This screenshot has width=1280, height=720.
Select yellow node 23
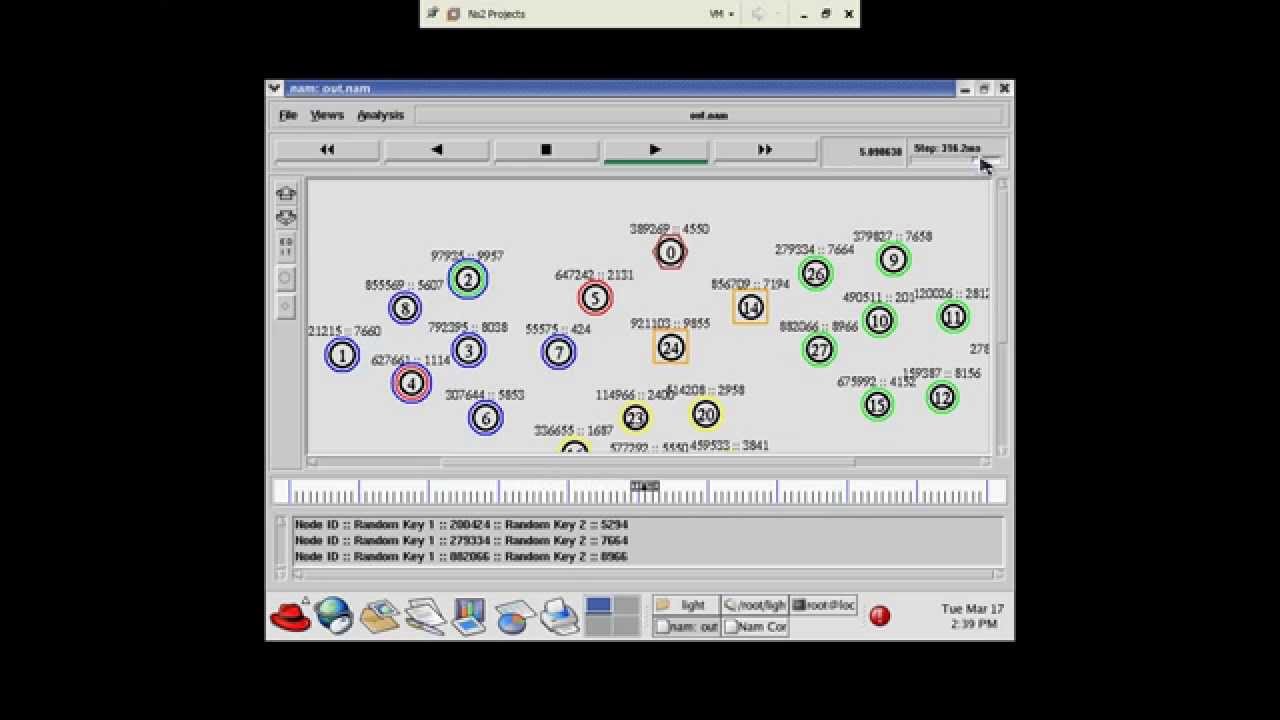636,418
